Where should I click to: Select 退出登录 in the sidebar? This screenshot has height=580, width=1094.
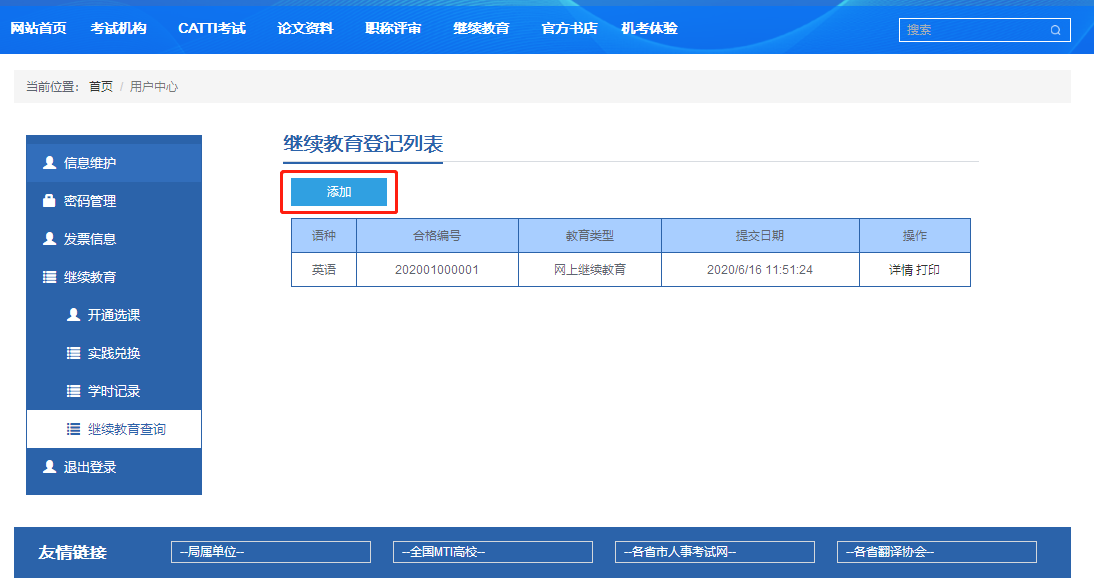pyautogui.click(x=90, y=467)
